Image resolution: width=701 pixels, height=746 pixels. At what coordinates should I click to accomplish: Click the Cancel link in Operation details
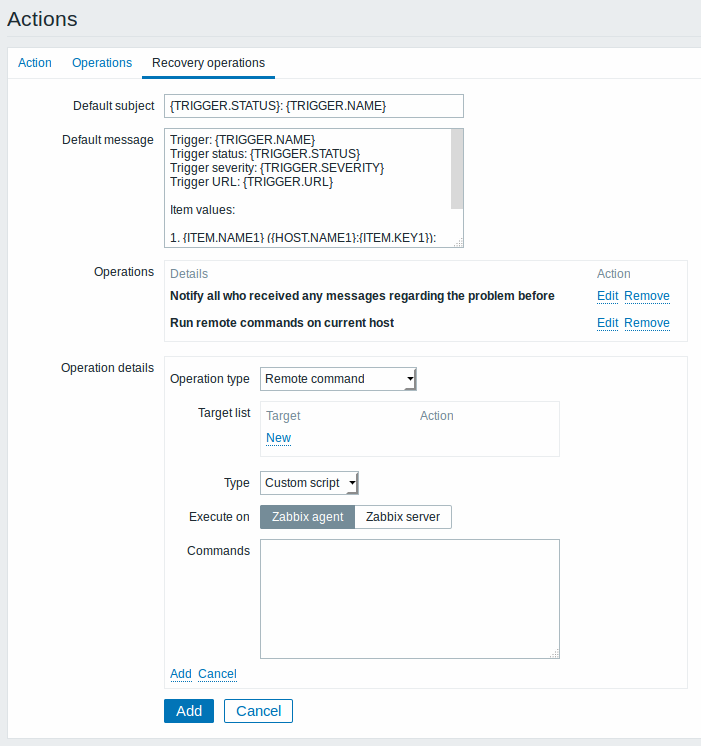[x=217, y=674]
